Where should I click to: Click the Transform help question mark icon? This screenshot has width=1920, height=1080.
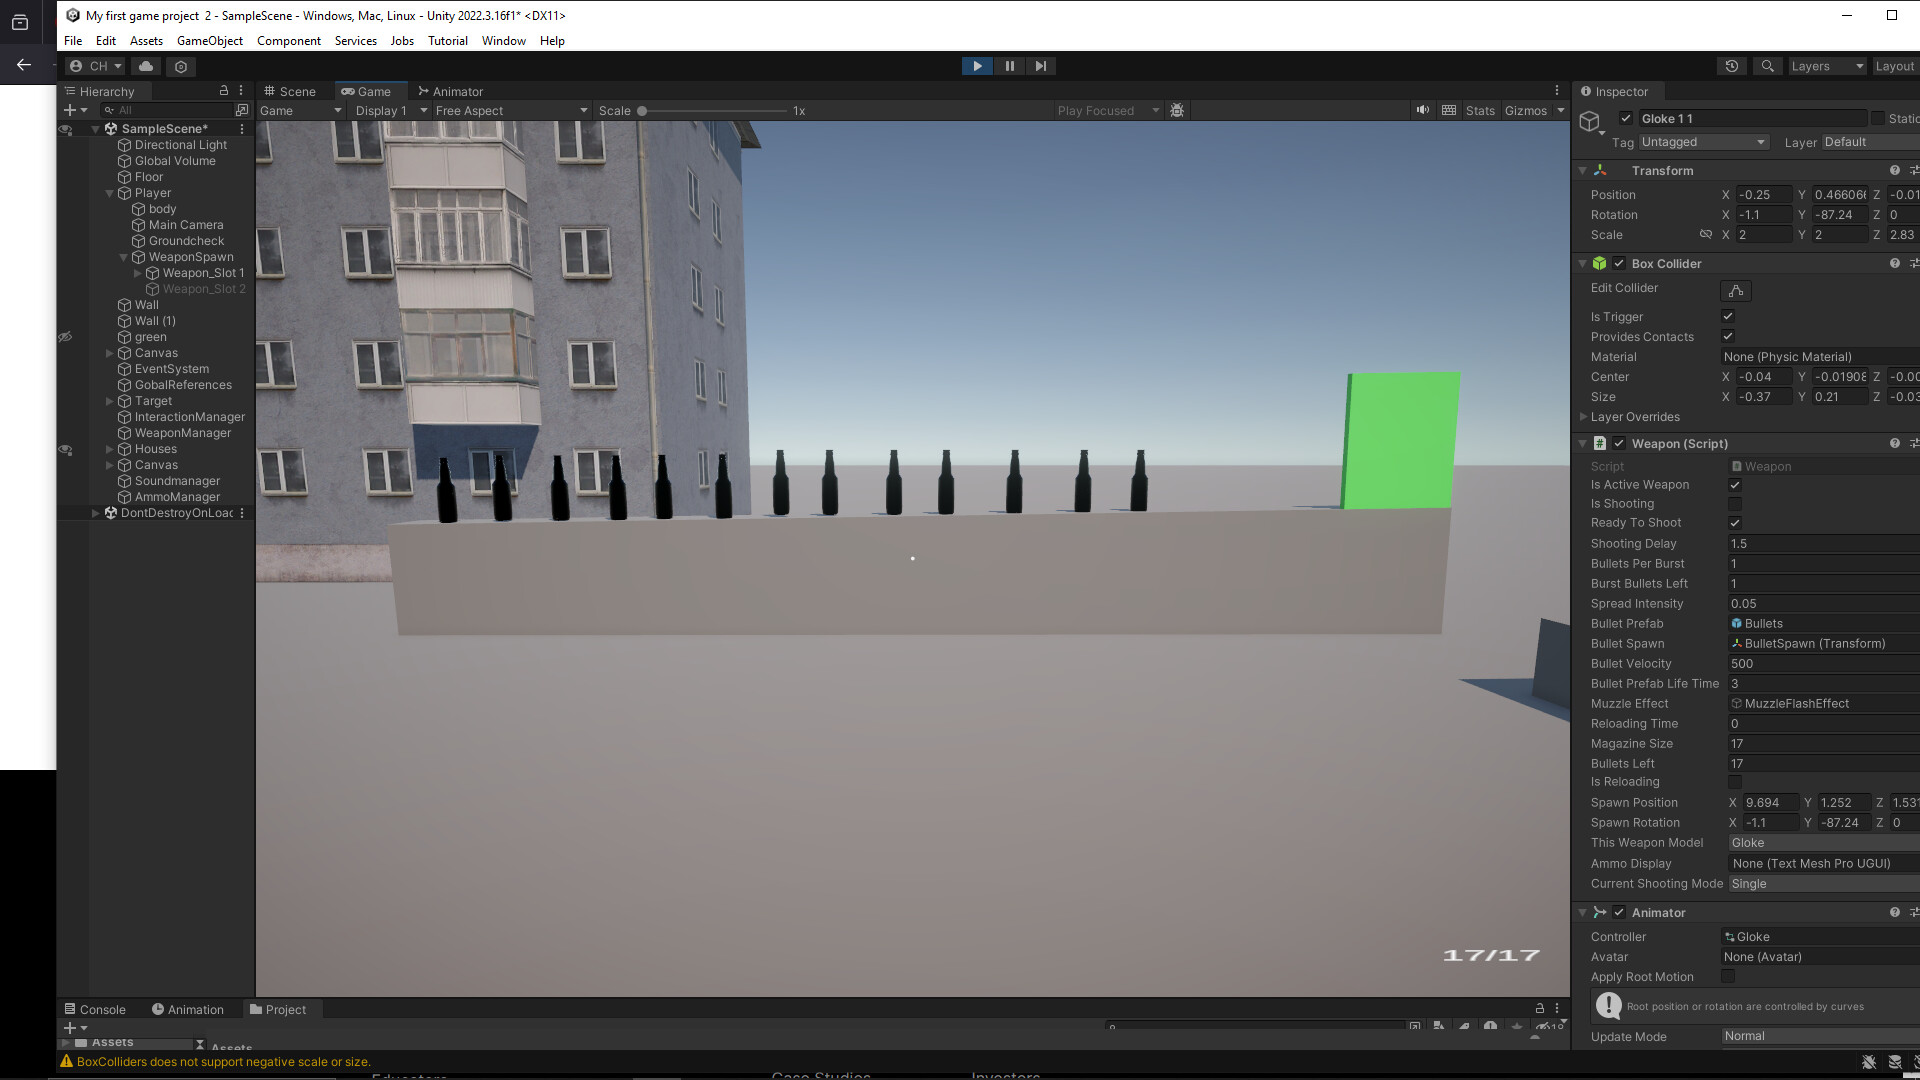point(1895,170)
